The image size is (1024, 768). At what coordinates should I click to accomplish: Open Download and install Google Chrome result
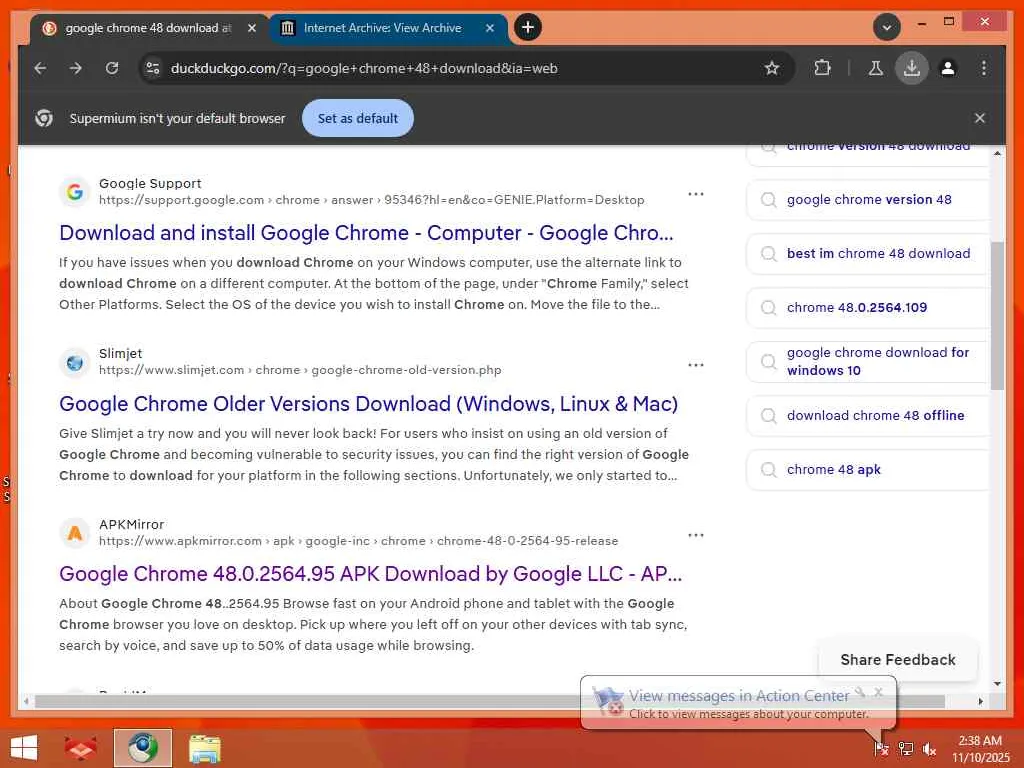[x=366, y=232]
